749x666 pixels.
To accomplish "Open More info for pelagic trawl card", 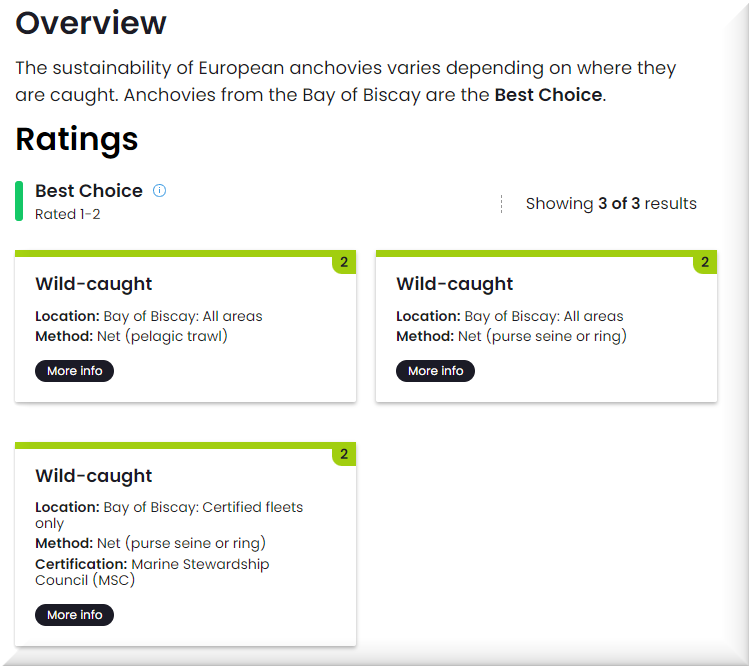I will [75, 371].
